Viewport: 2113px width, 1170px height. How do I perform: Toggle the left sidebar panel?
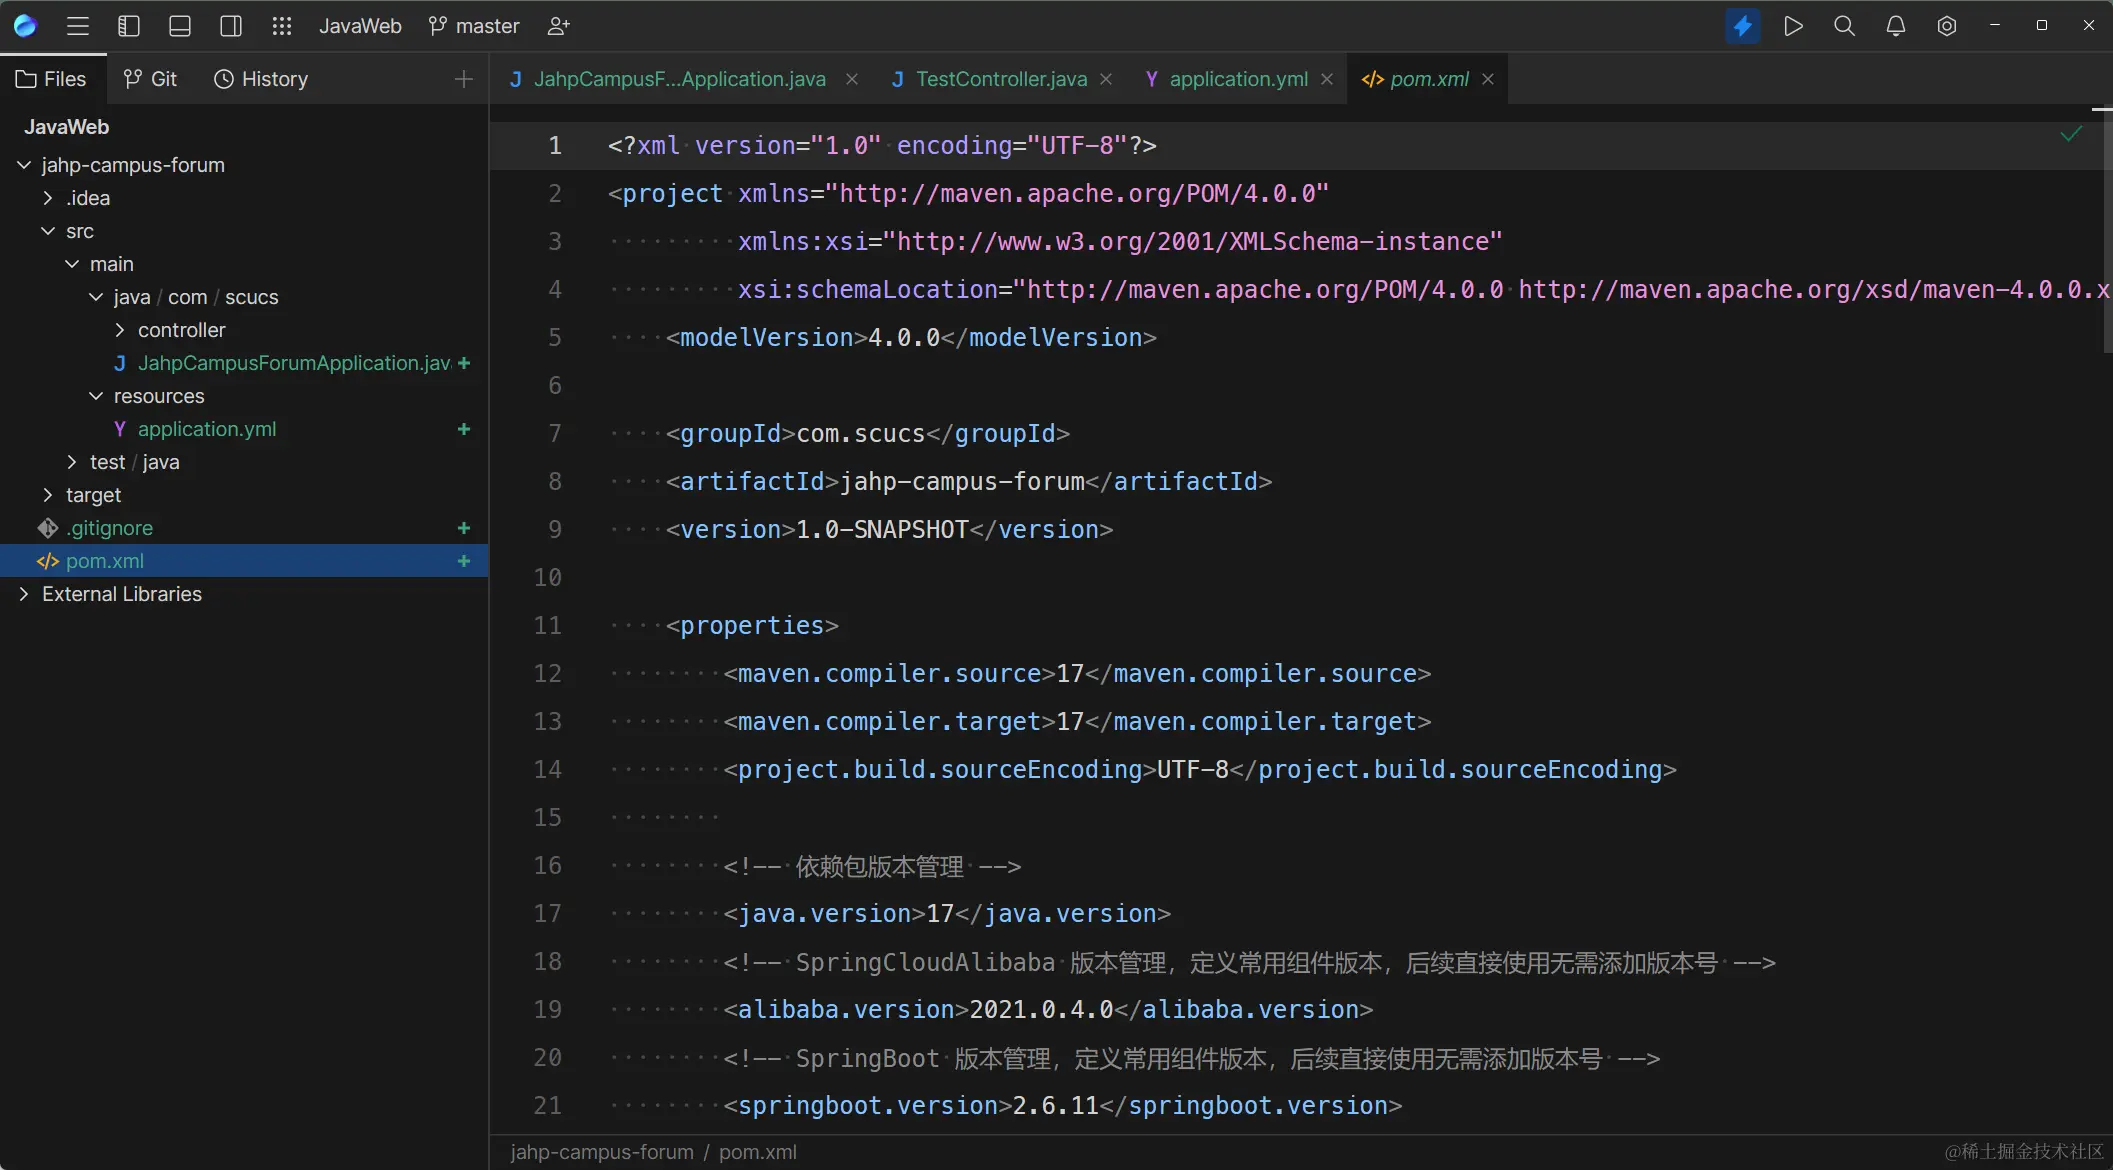(x=129, y=26)
